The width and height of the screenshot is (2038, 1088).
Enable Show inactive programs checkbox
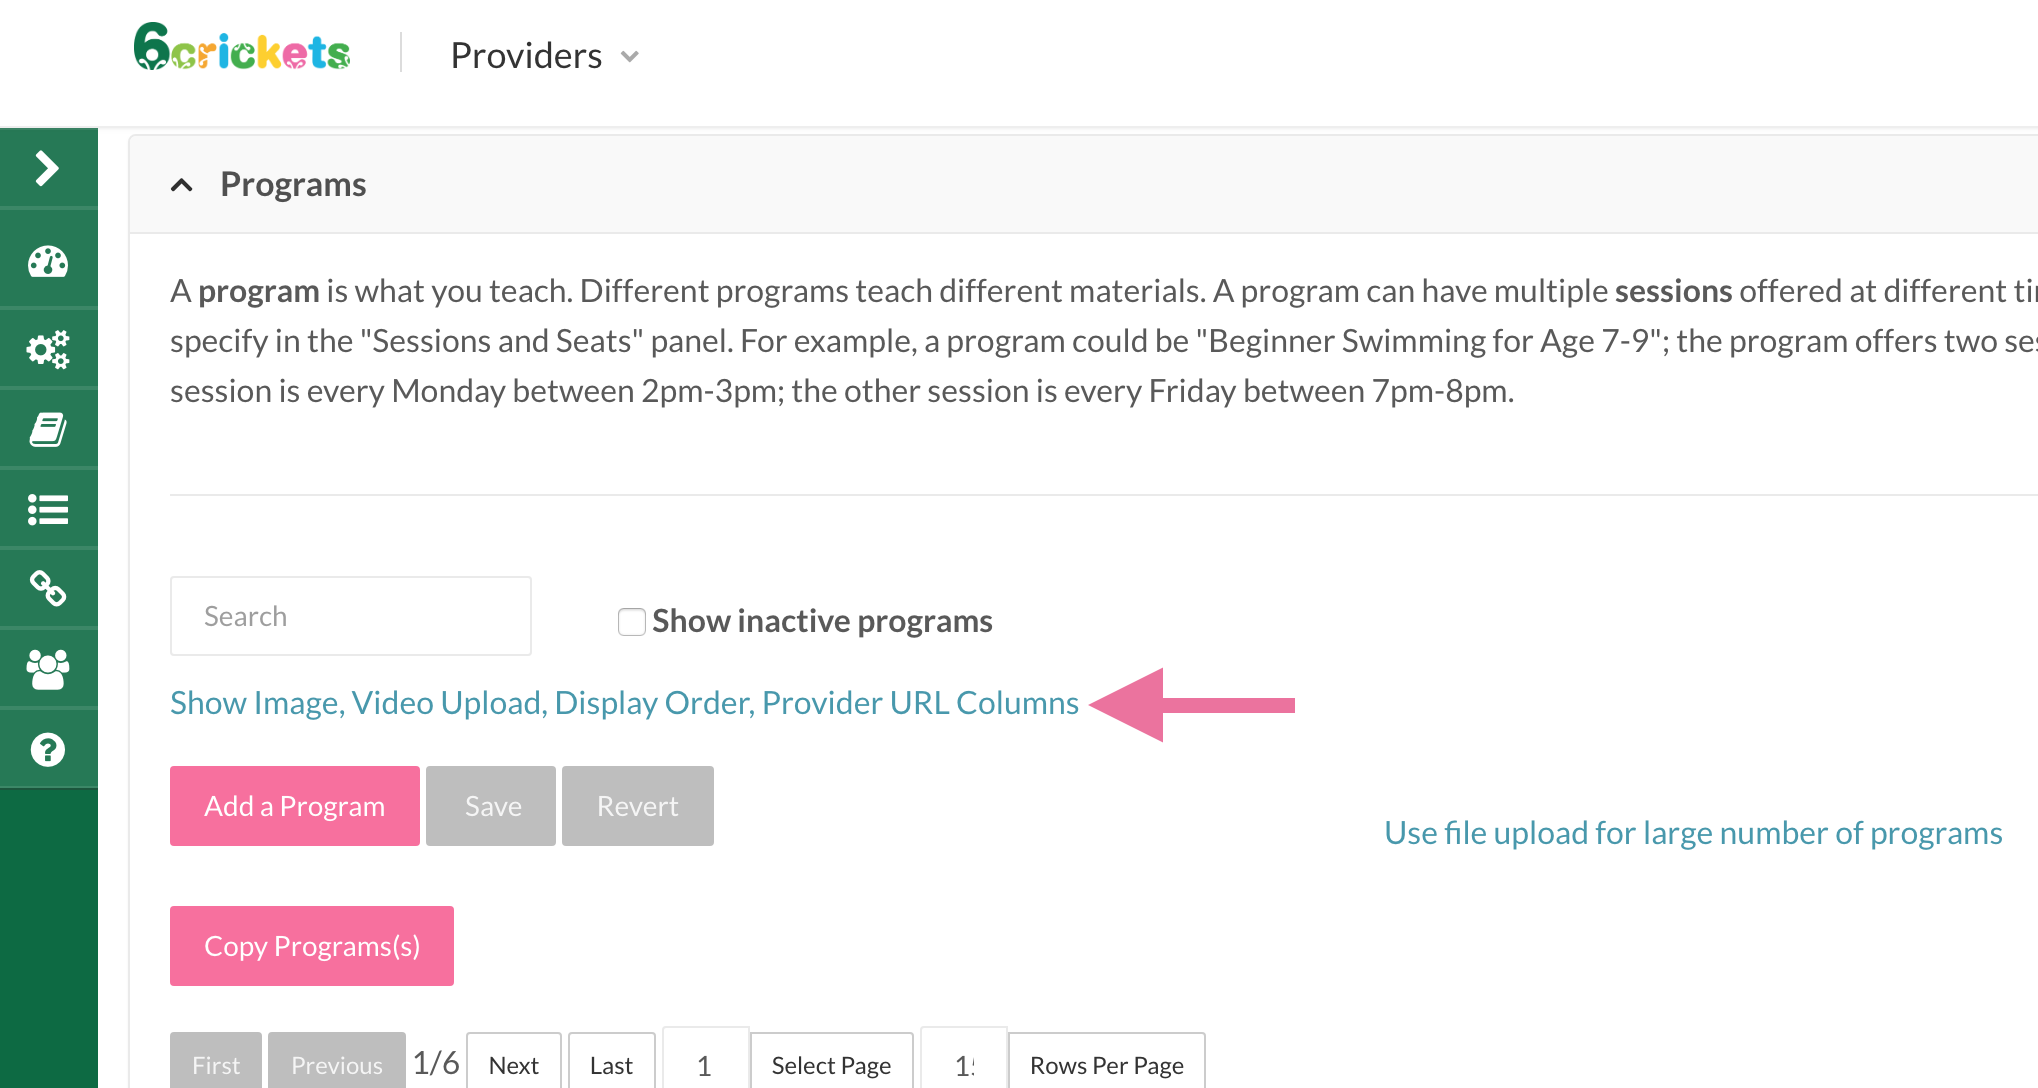pyautogui.click(x=631, y=622)
